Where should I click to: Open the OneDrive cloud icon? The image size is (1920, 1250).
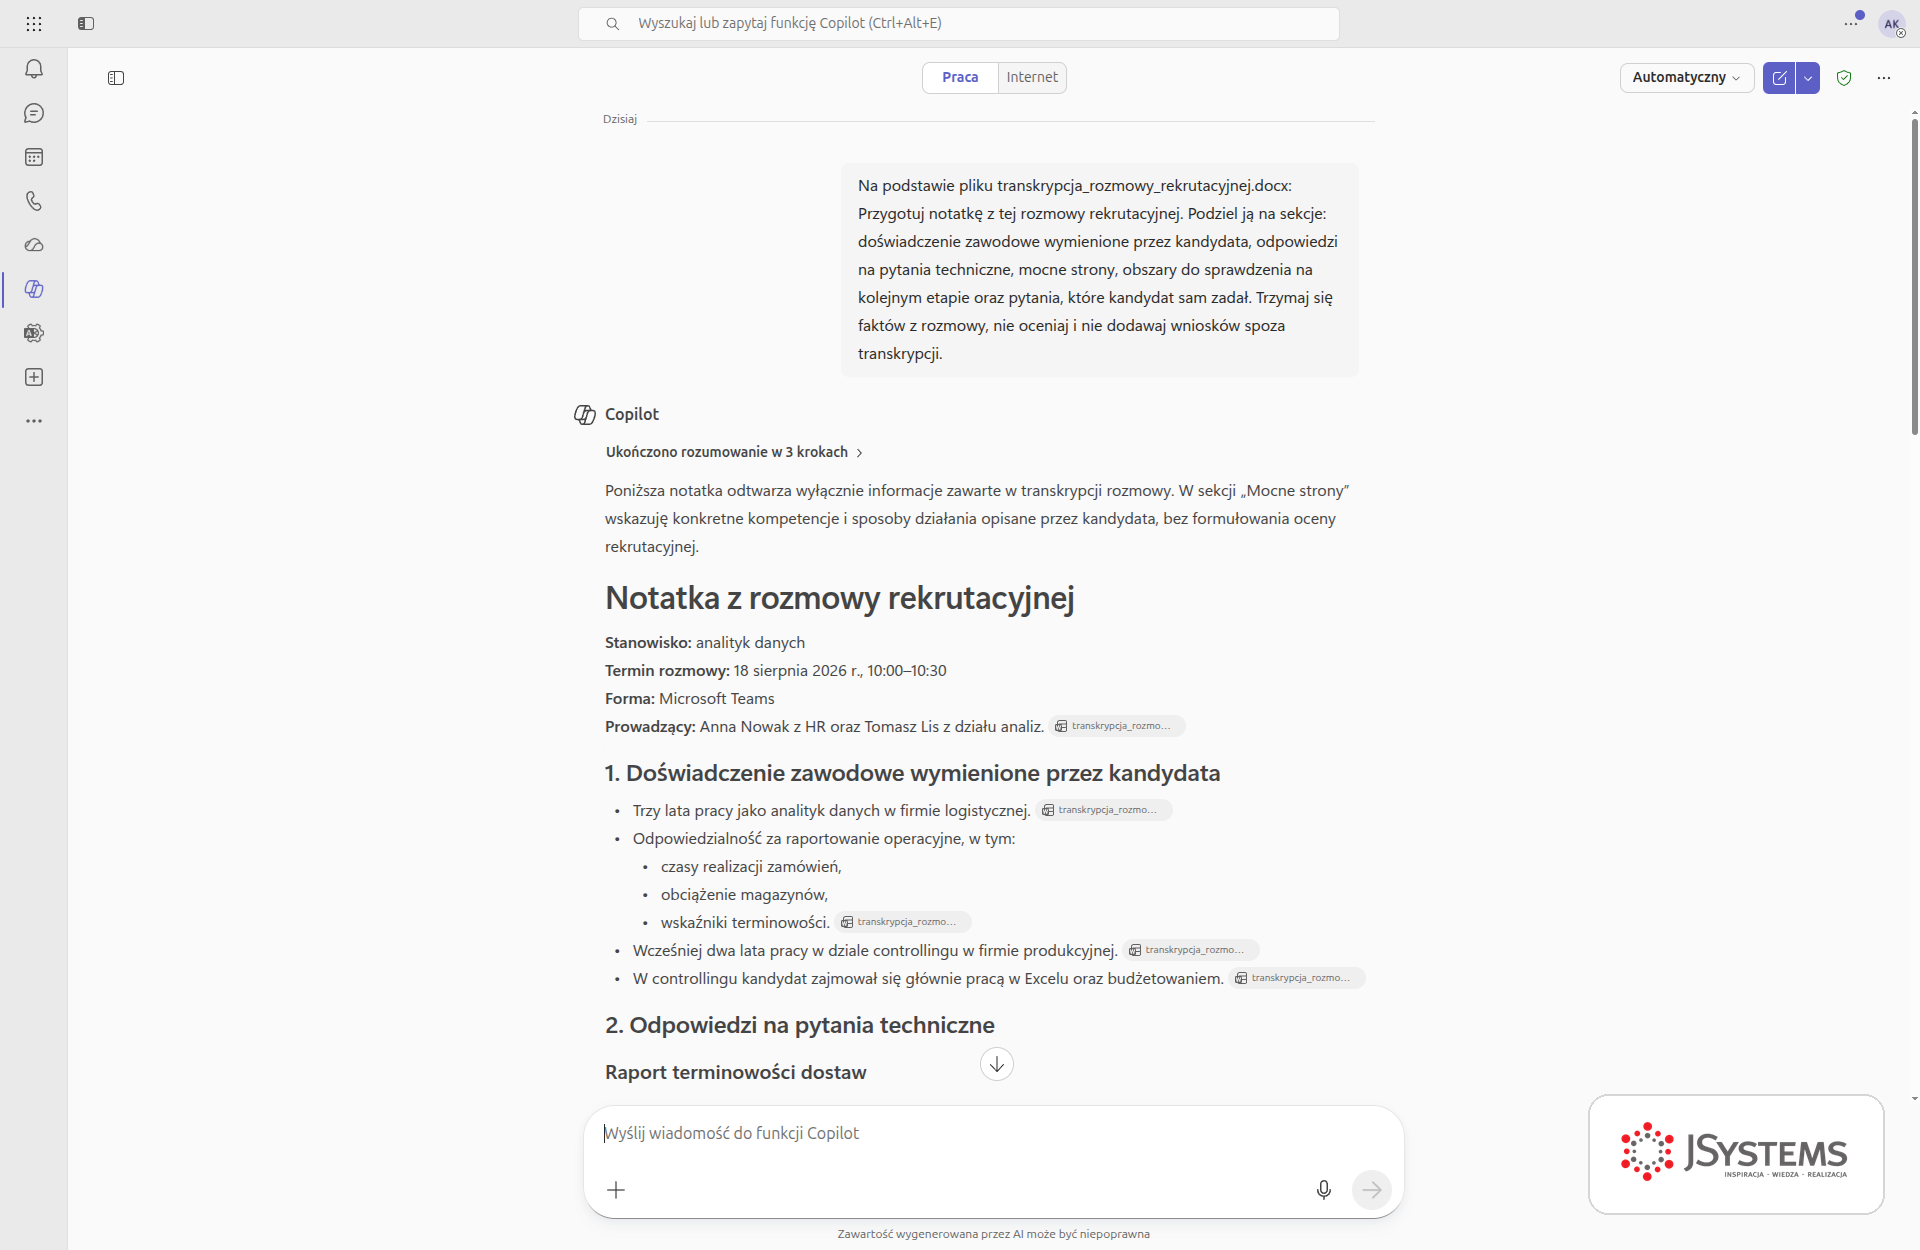click(34, 245)
